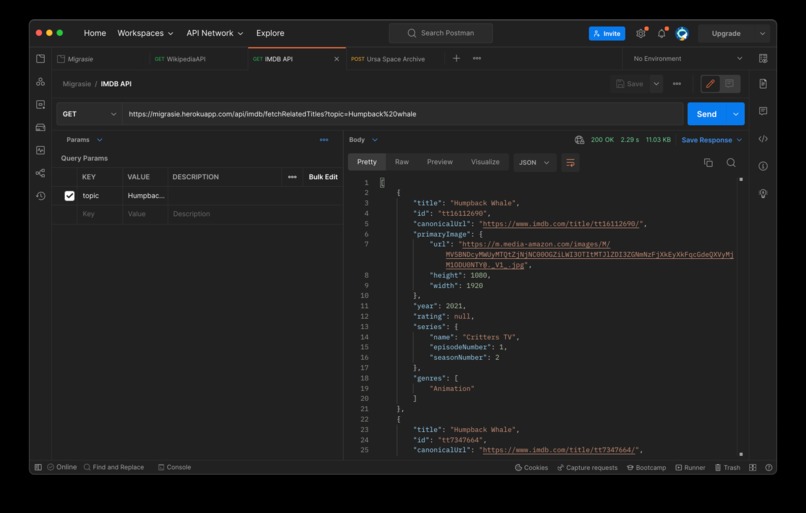This screenshot has width=806, height=513.
Task: Open user avatar menu
Action: coord(682,33)
